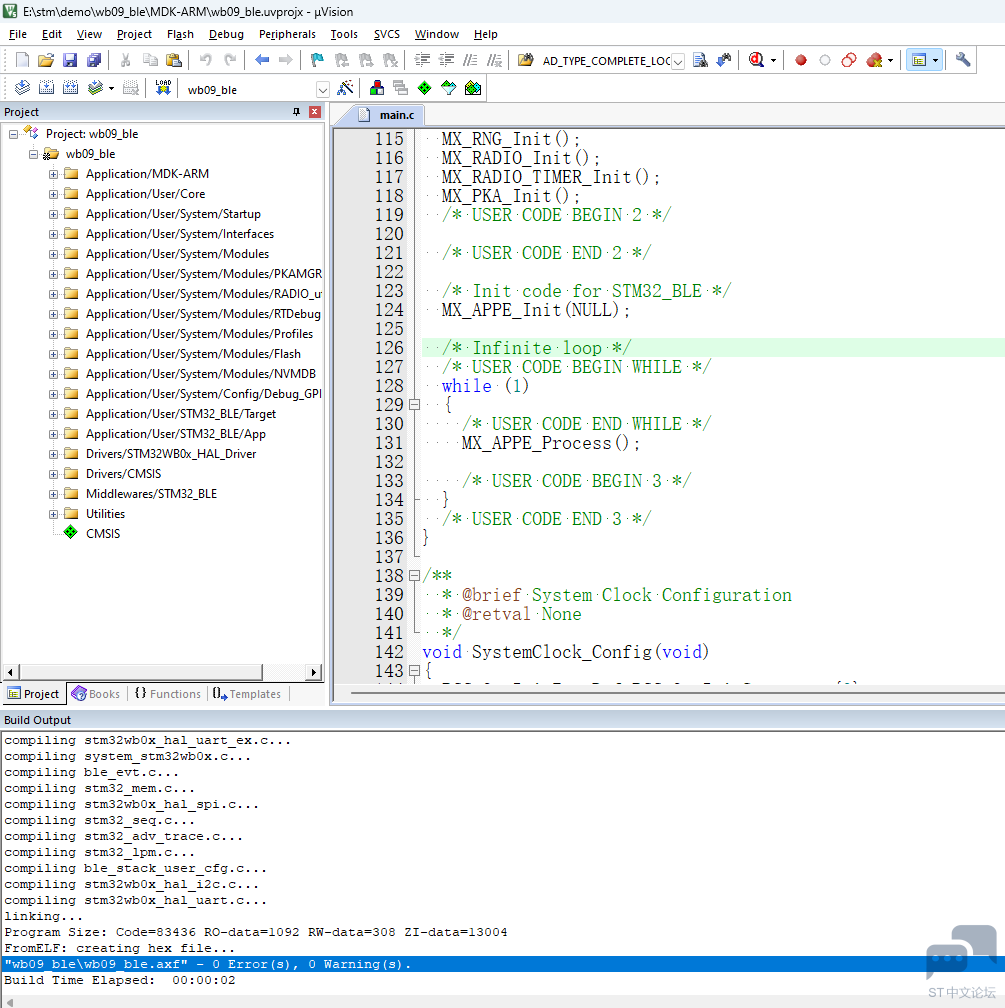The height and width of the screenshot is (1008, 1005).
Task: Open Configuration wrench icon
Action: click(x=963, y=60)
